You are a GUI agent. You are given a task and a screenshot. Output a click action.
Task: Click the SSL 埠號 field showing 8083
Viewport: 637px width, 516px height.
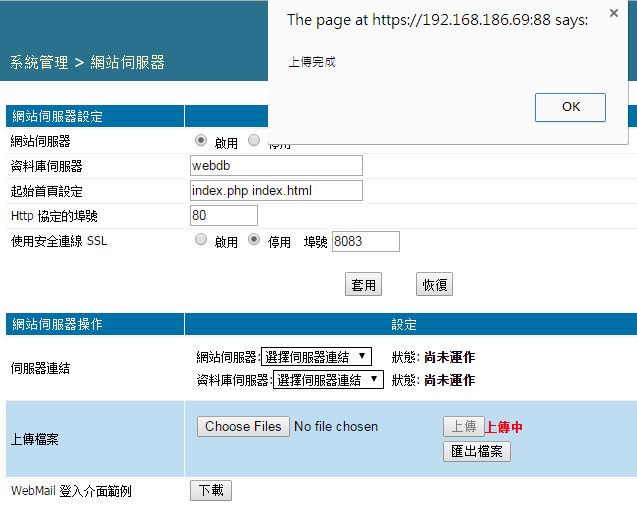click(365, 241)
